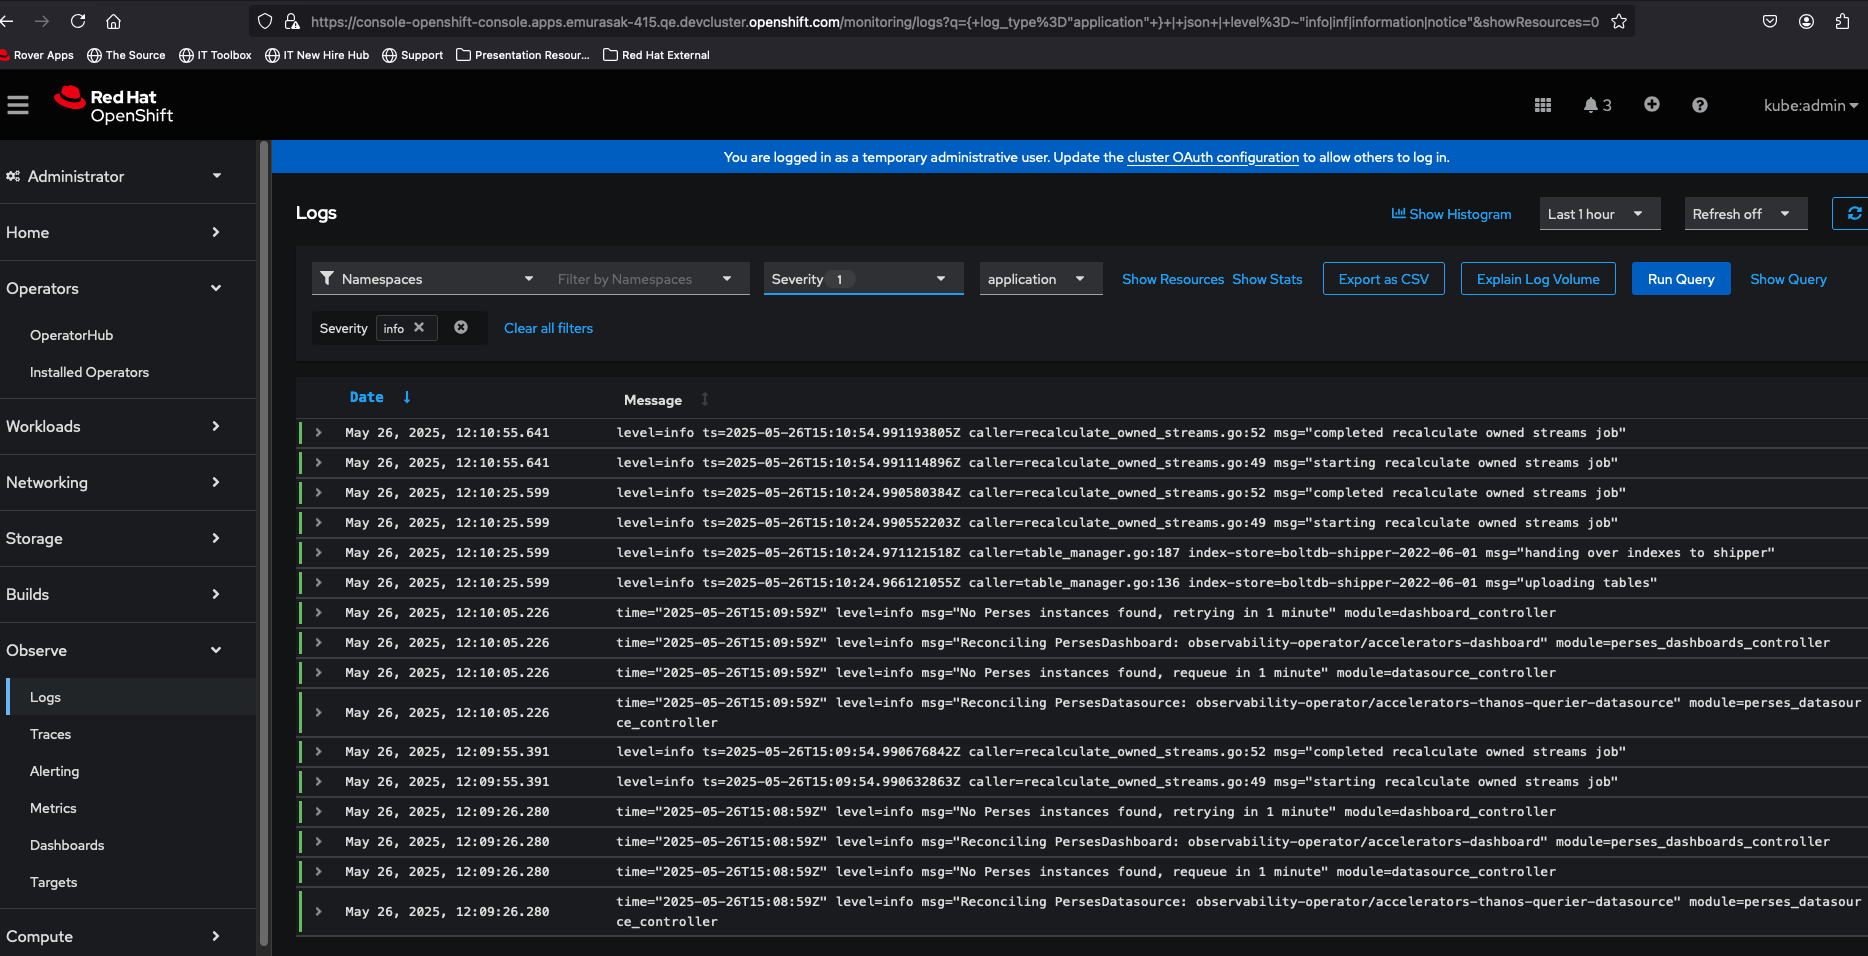
Task: Click the plus import icon in header
Action: 1652,105
